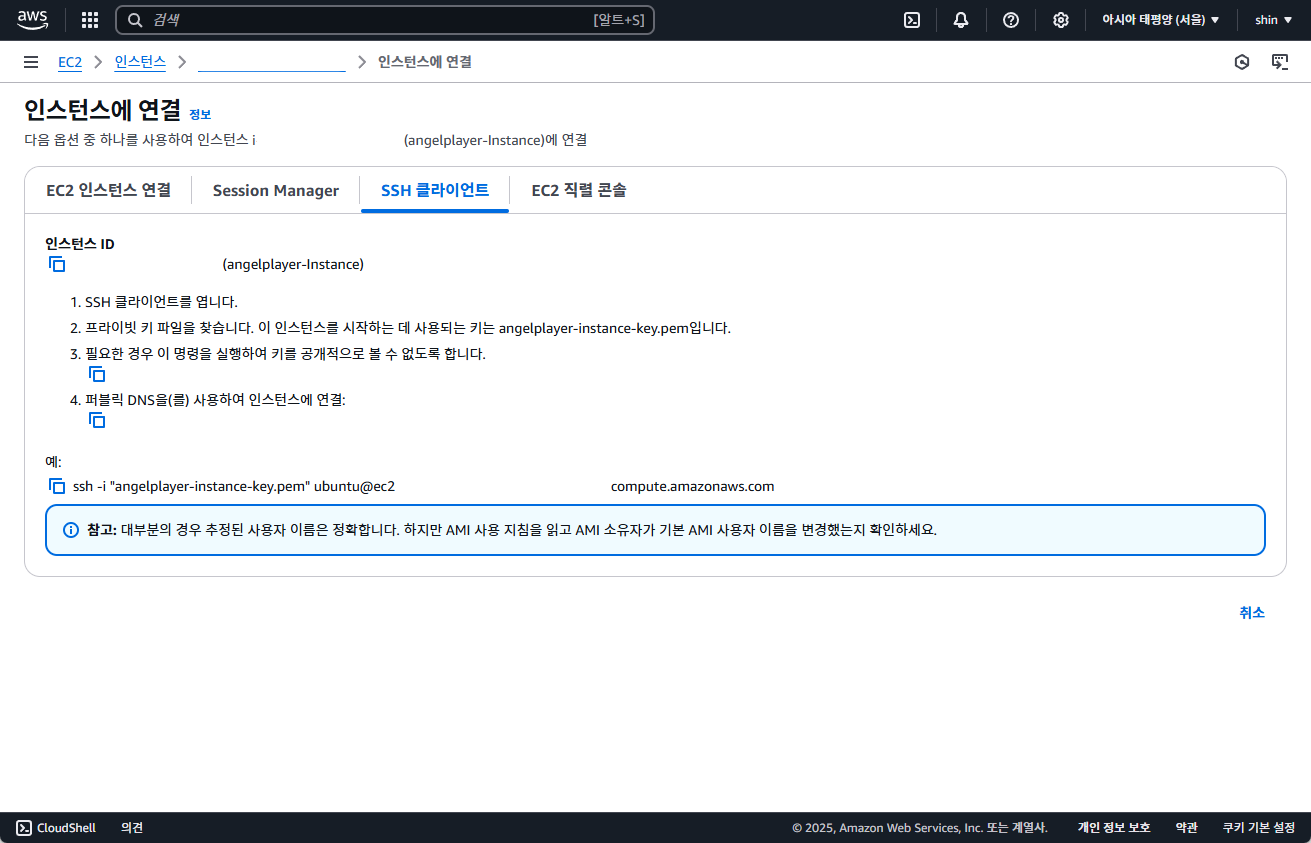Click the CloudShell icon in footer

pos(24,828)
